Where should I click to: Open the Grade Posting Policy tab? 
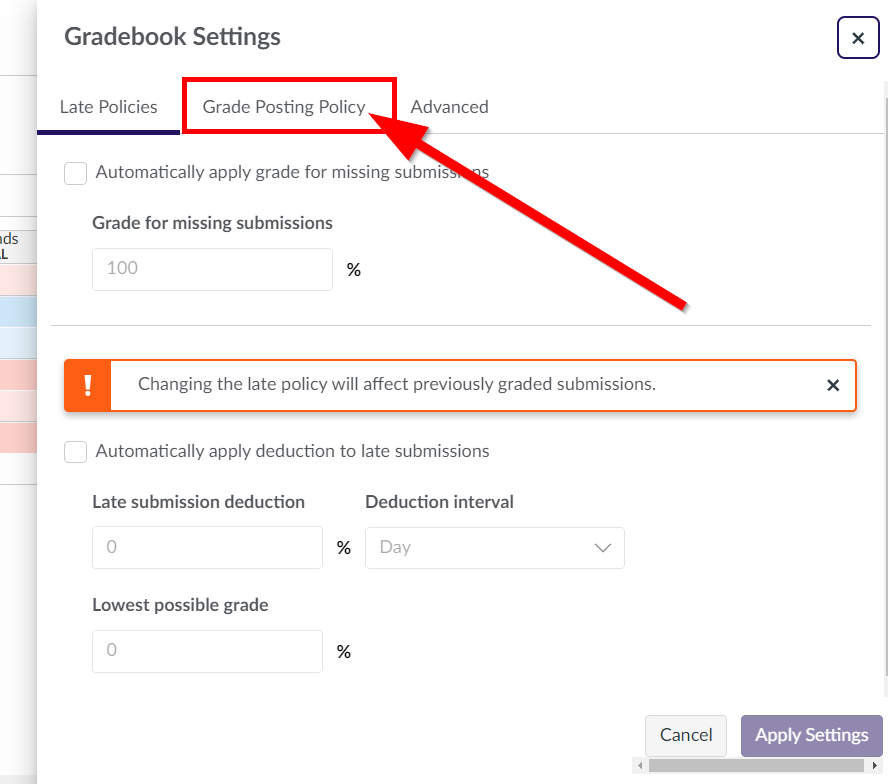(x=284, y=107)
